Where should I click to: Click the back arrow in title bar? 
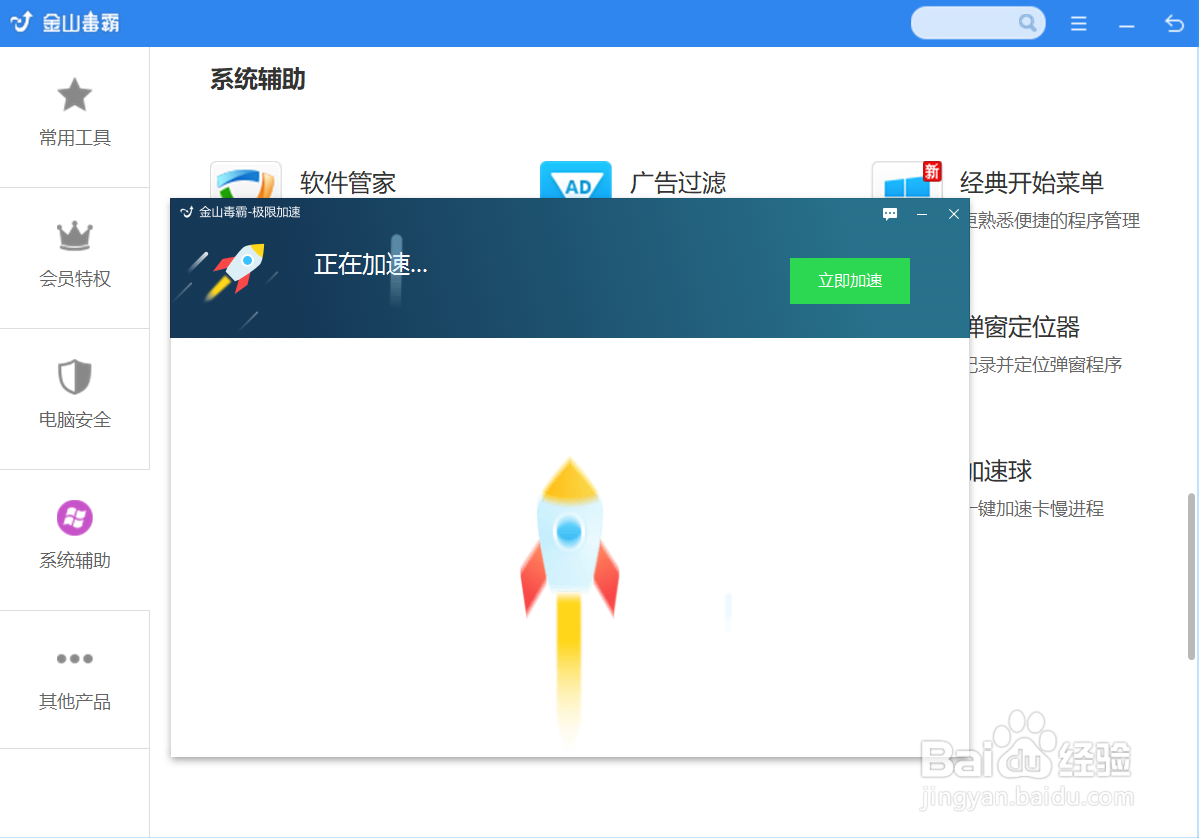(1175, 24)
